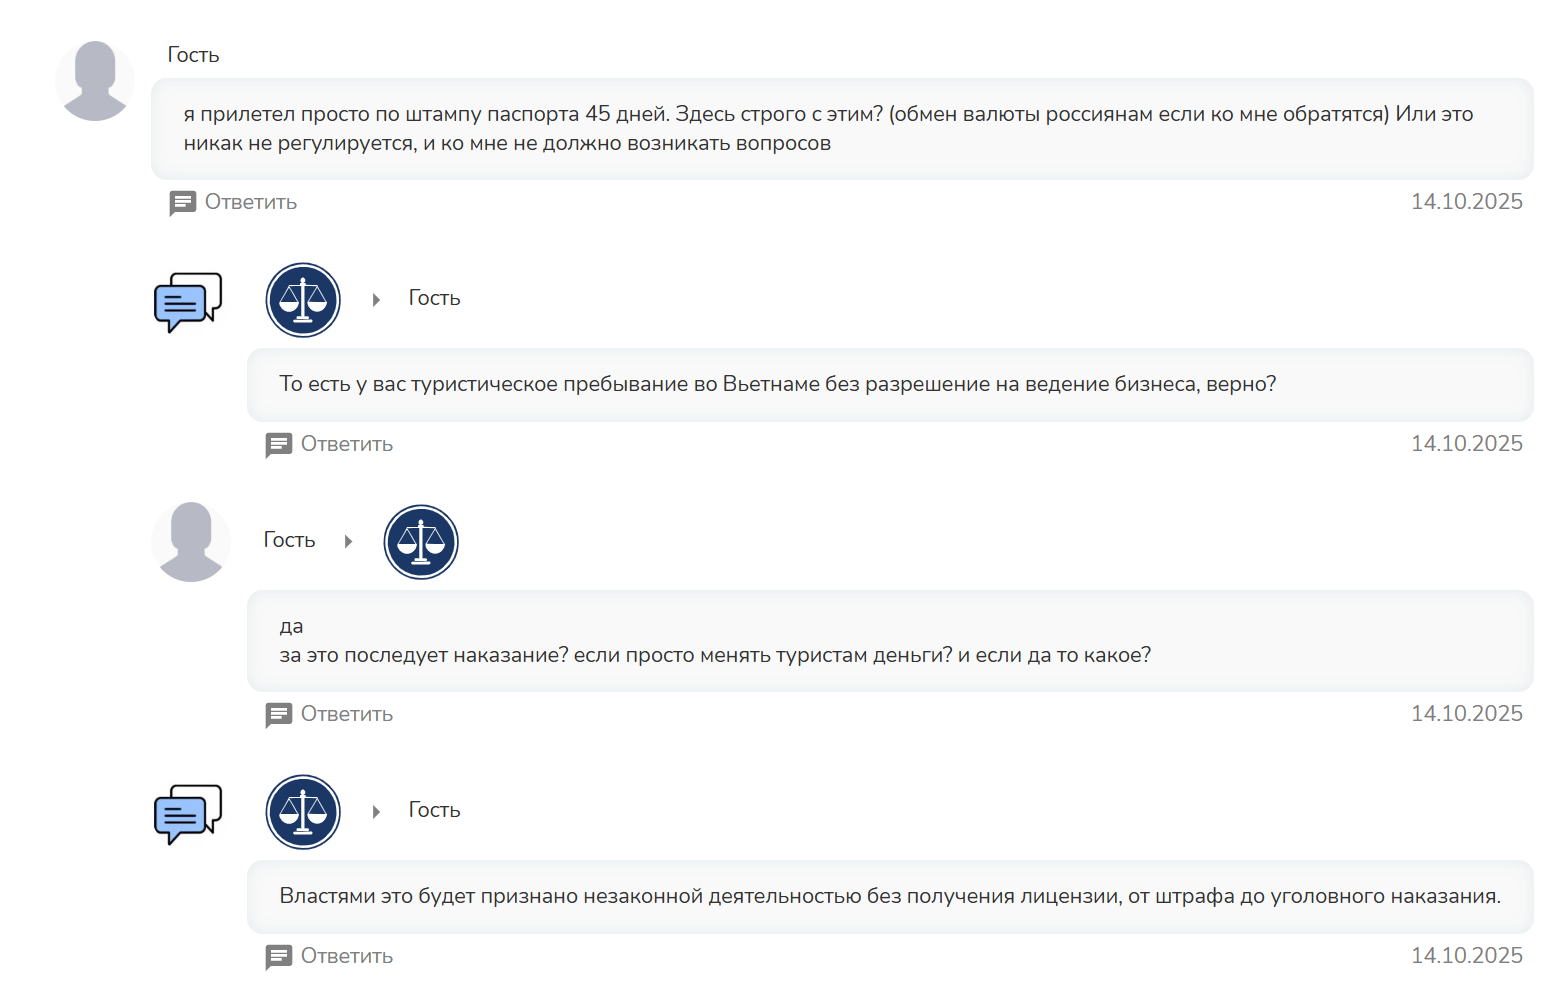This screenshot has height=998, width=1562.
Task: Click the comment text about the 45-day passport stamp
Action: pos(828,128)
